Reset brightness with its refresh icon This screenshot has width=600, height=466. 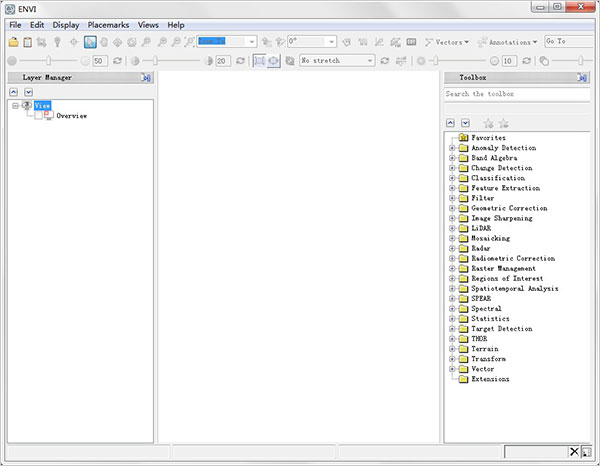pos(117,61)
